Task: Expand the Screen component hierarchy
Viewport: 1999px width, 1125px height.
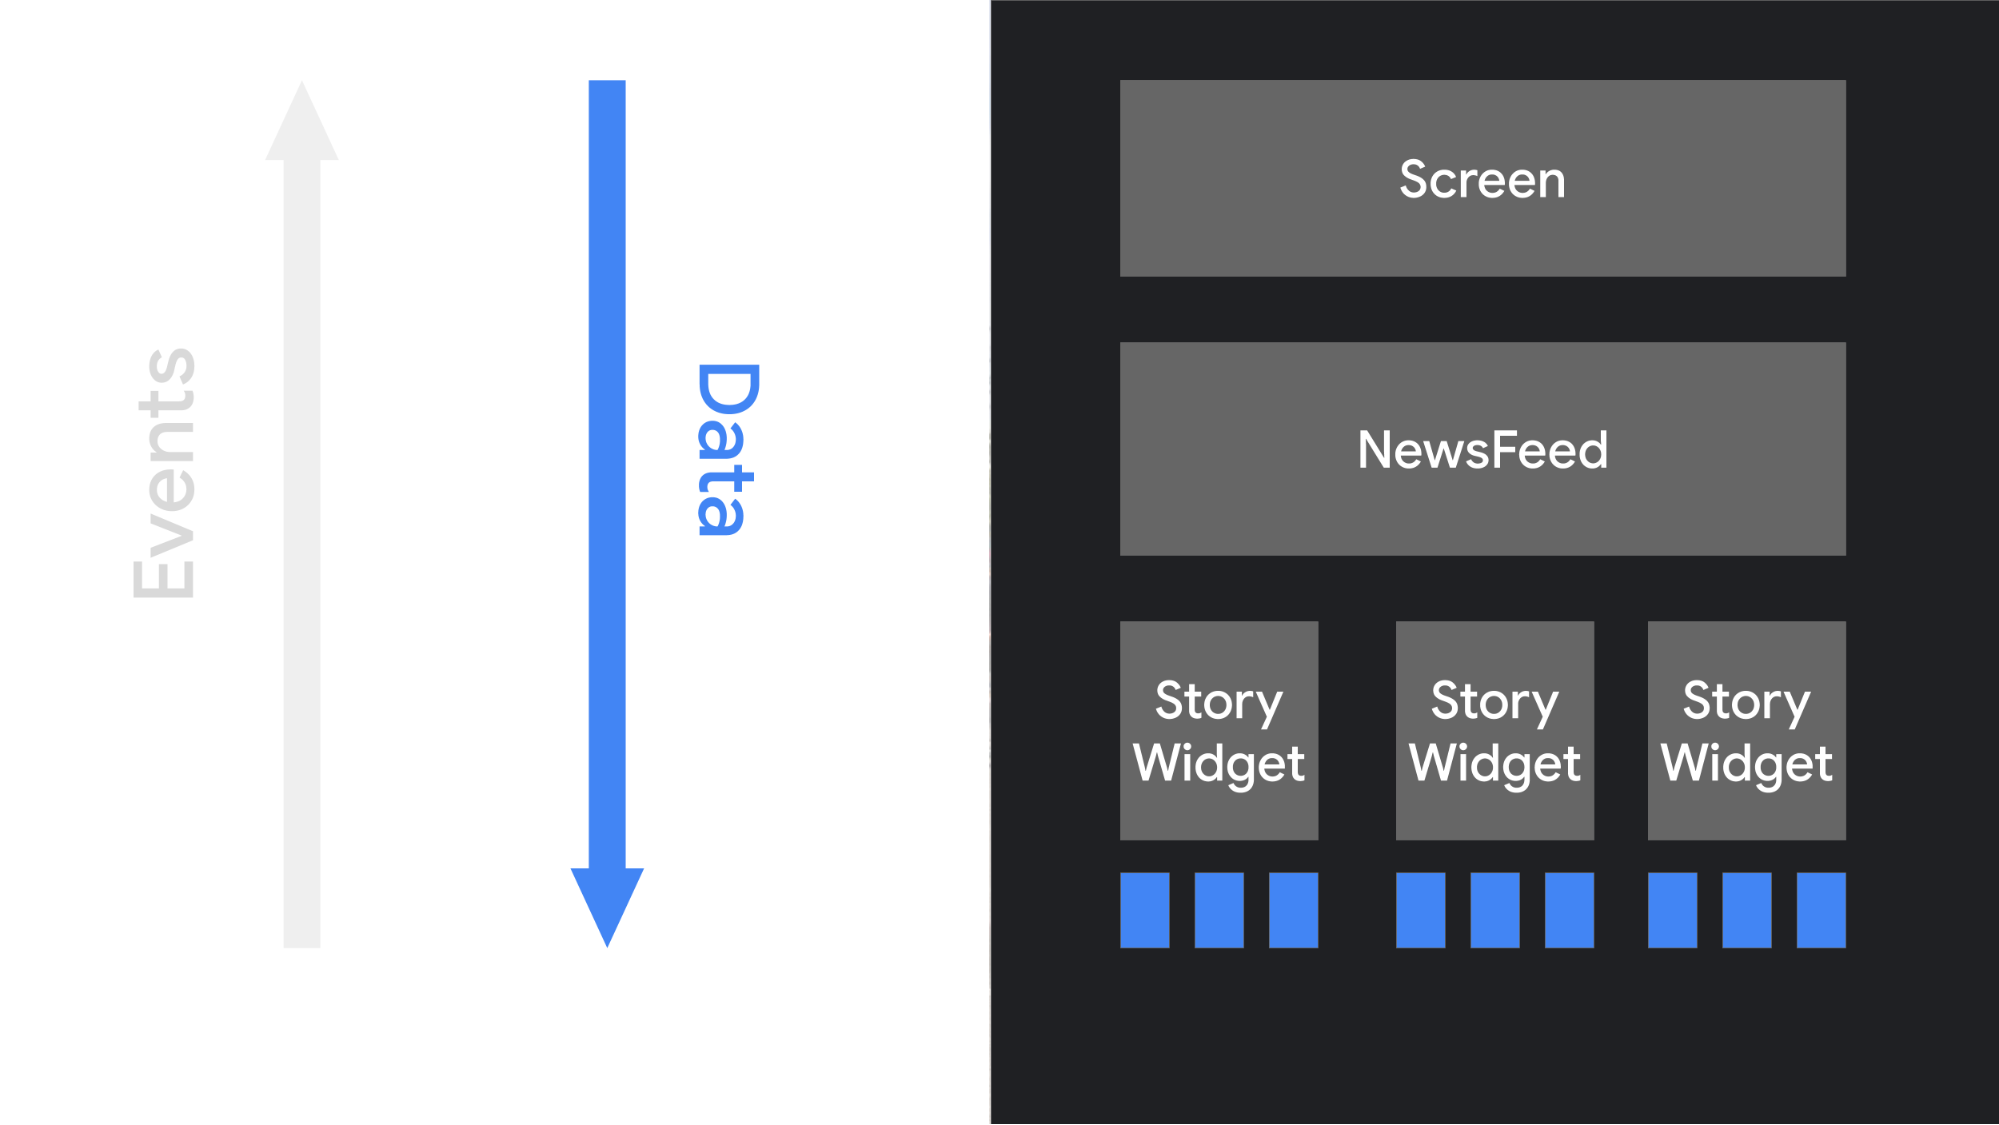Action: [x=1483, y=179]
